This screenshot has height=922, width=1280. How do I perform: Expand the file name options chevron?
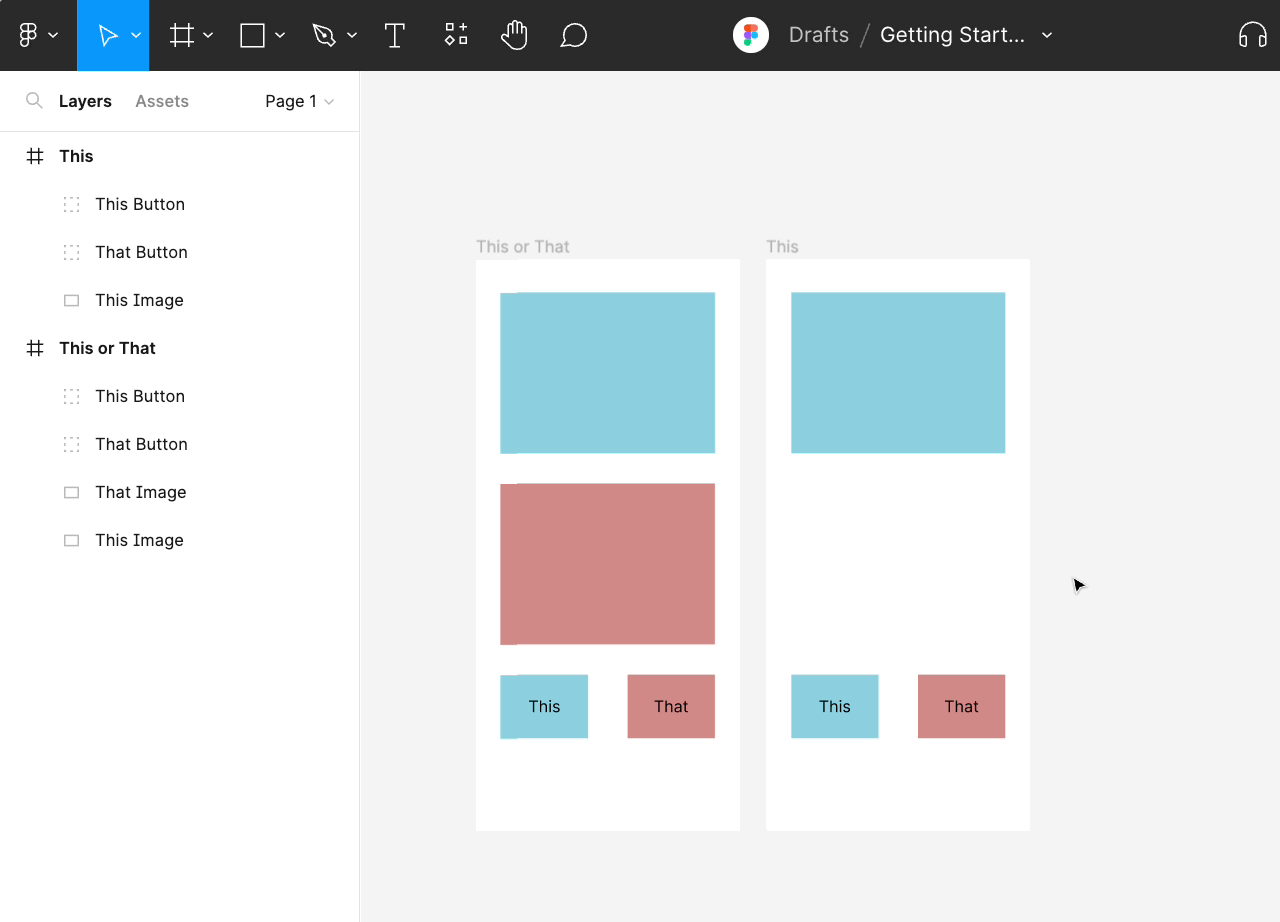coord(1047,35)
